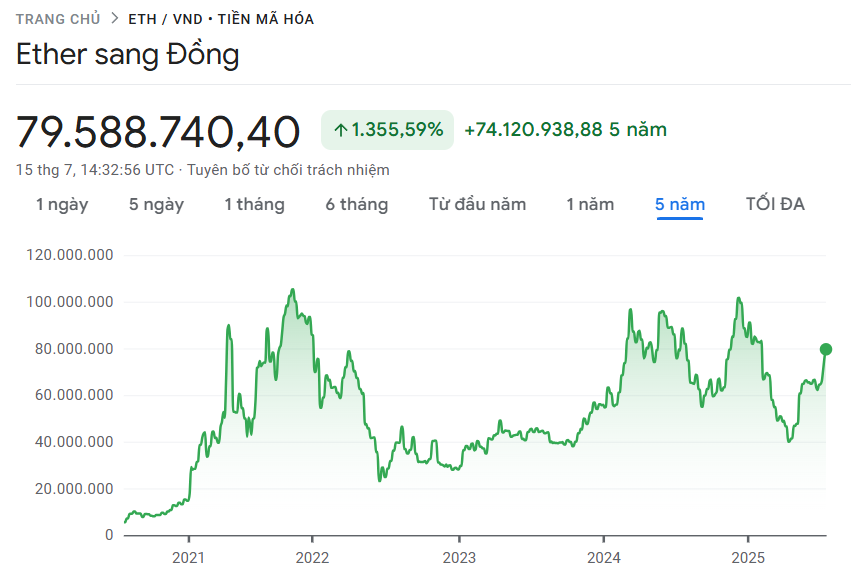851x575 pixels.
Task: Show the 1 năm chart range
Action: tap(590, 205)
